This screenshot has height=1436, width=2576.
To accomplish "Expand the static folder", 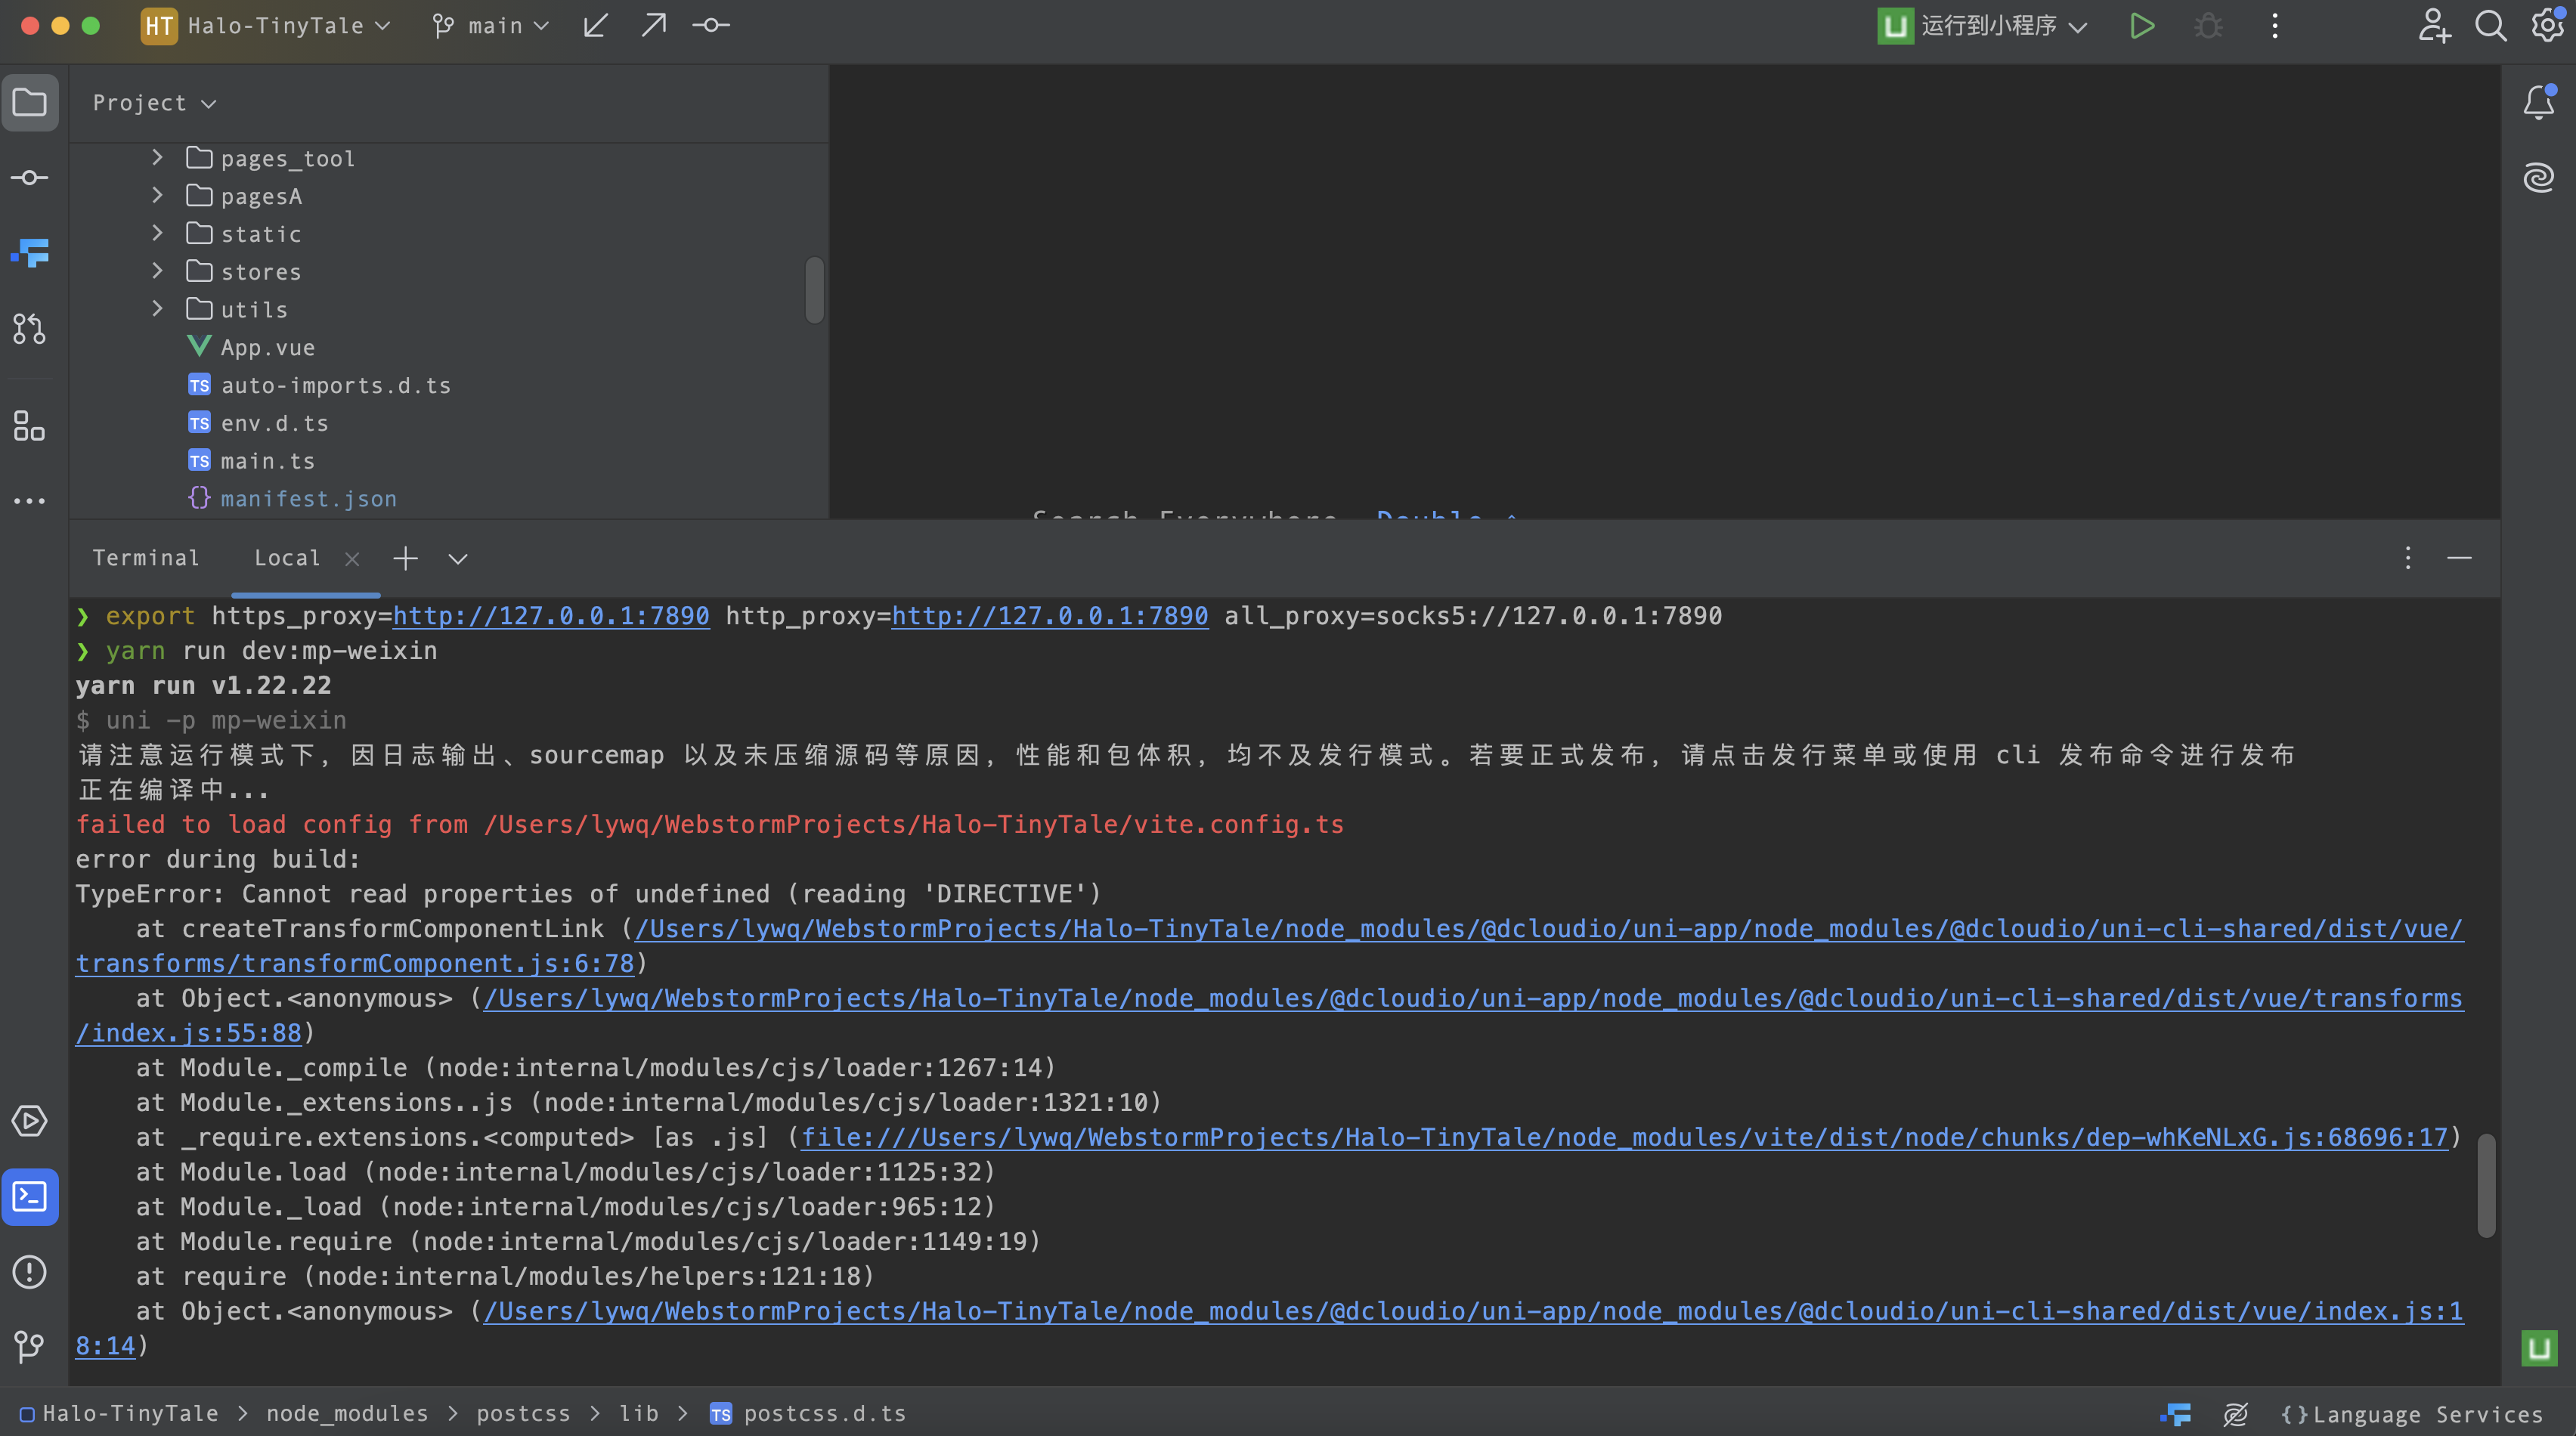I will pyautogui.click(x=157, y=234).
